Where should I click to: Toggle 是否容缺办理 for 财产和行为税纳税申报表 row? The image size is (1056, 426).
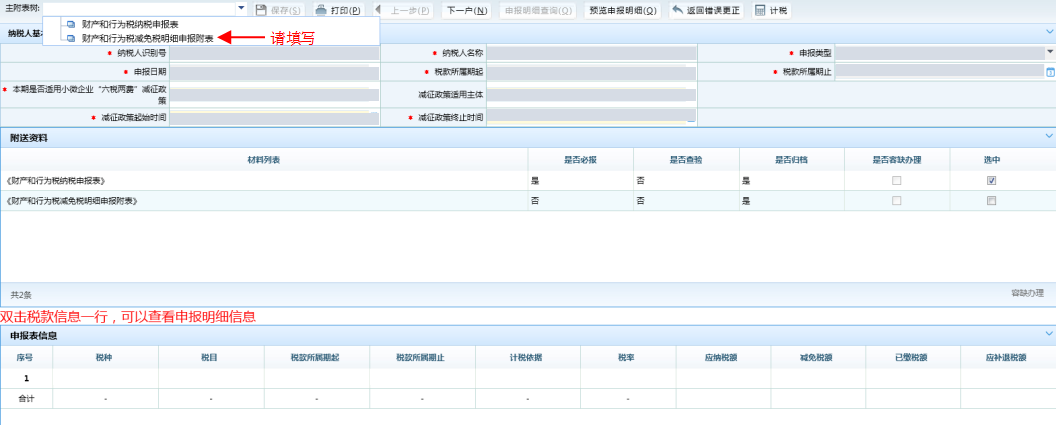click(x=896, y=180)
